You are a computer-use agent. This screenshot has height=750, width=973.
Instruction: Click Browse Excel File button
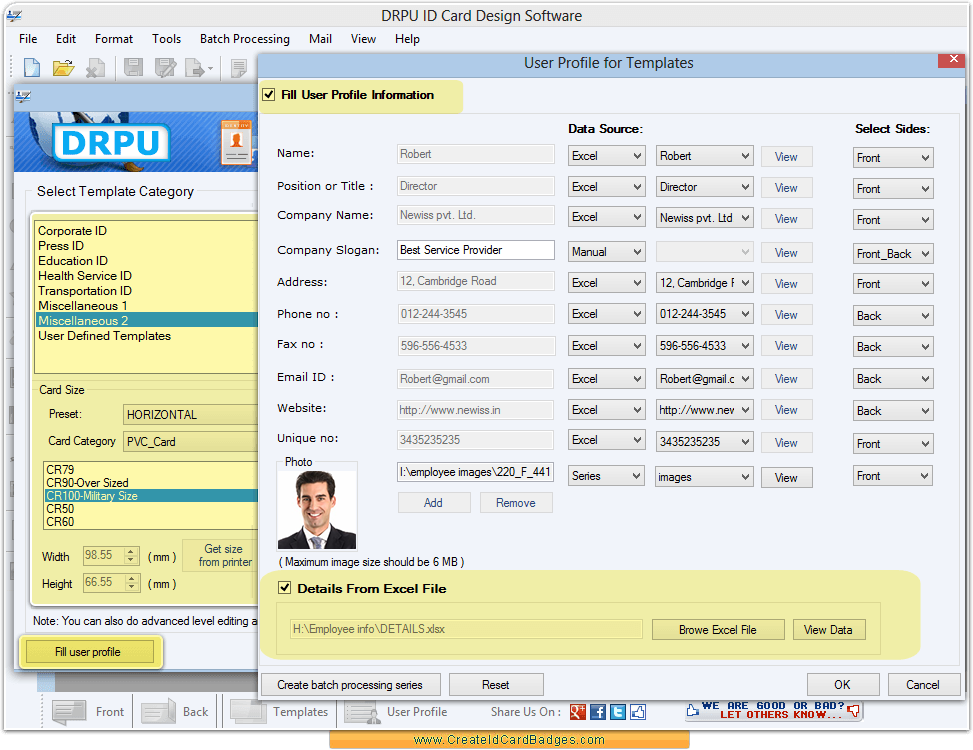[718, 629]
